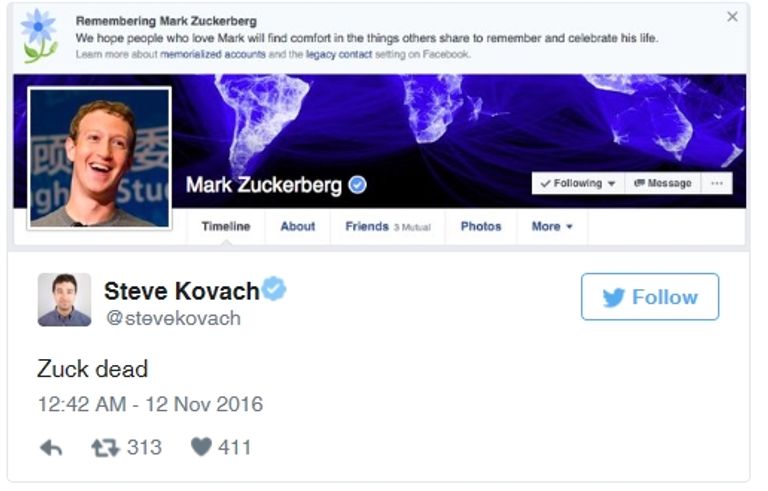Screen dimensions: 768x491
Task: Open the Friends tab
Action: [386, 227]
